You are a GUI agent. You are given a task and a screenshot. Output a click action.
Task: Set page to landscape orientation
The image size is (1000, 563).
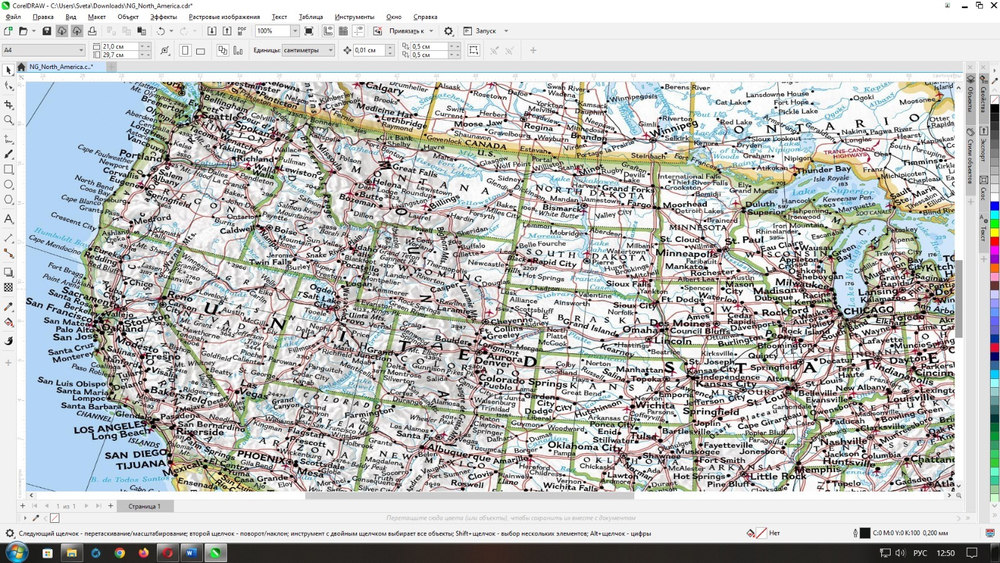click(x=200, y=50)
